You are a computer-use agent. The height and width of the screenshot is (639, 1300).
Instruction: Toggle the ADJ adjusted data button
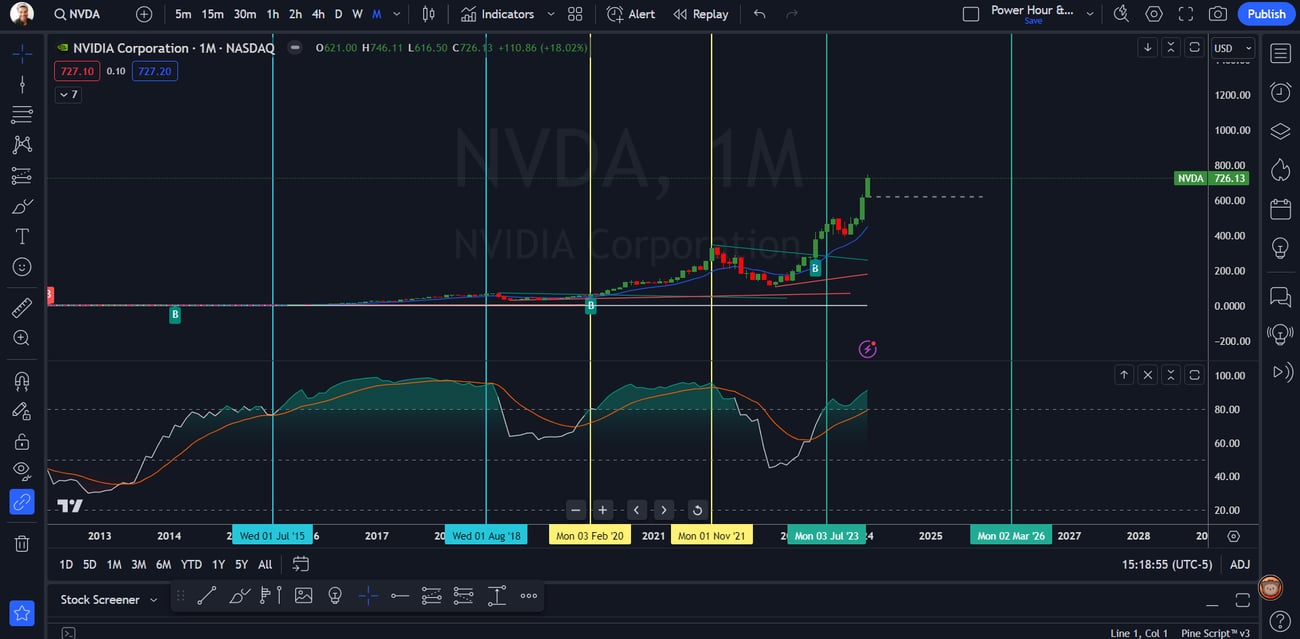click(1240, 564)
